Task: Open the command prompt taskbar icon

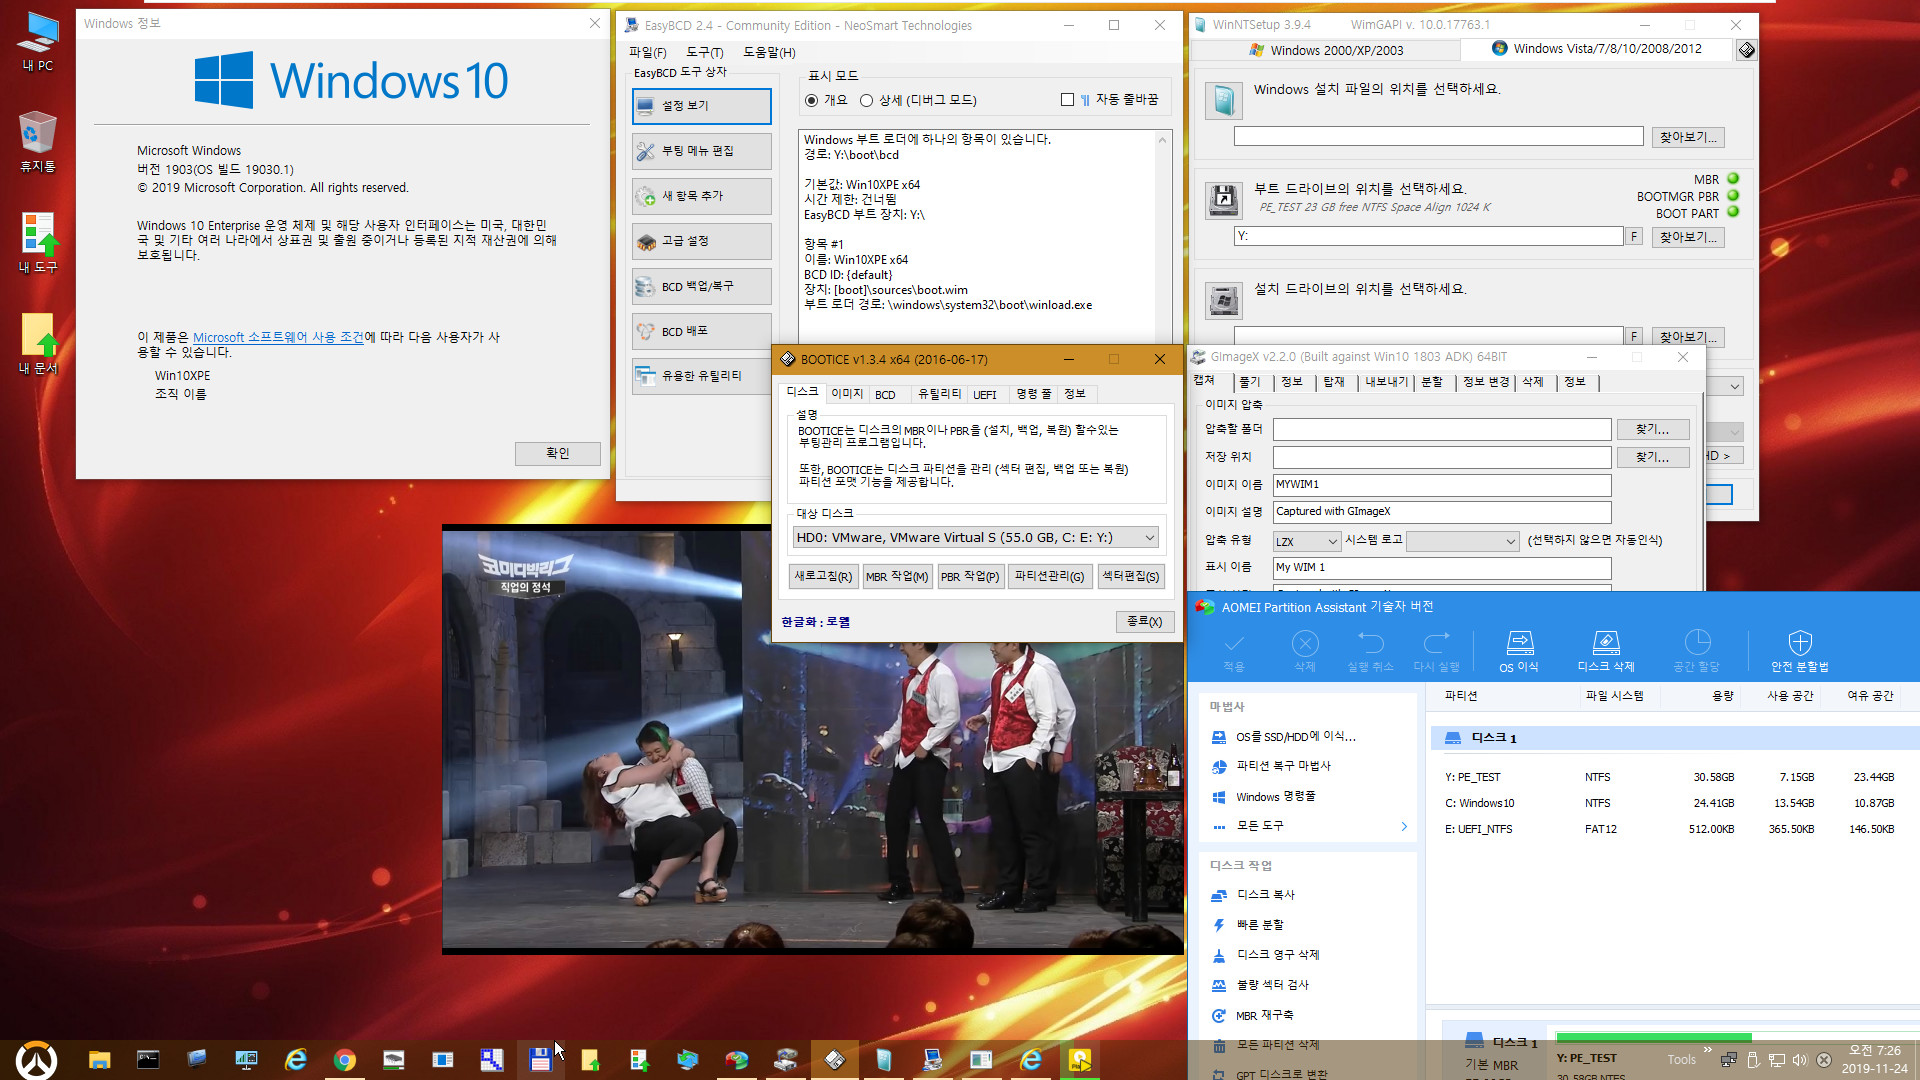Action: pyautogui.click(x=148, y=1060)
